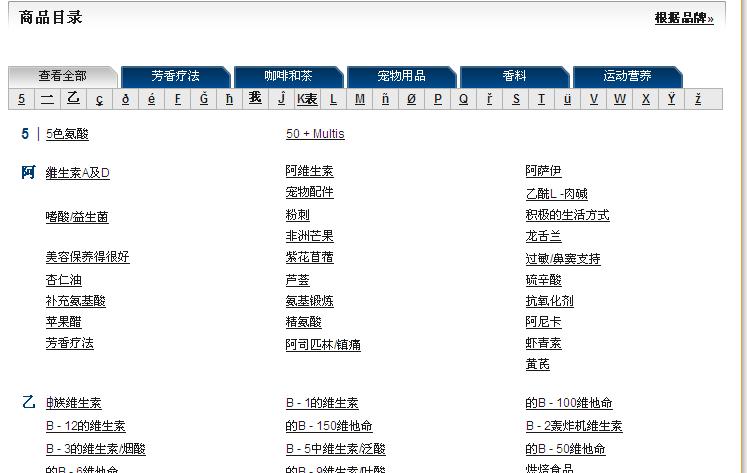Click the 杏仁油 link
The width and height of the screenshot is (747, 473).
tap(63, 280)
